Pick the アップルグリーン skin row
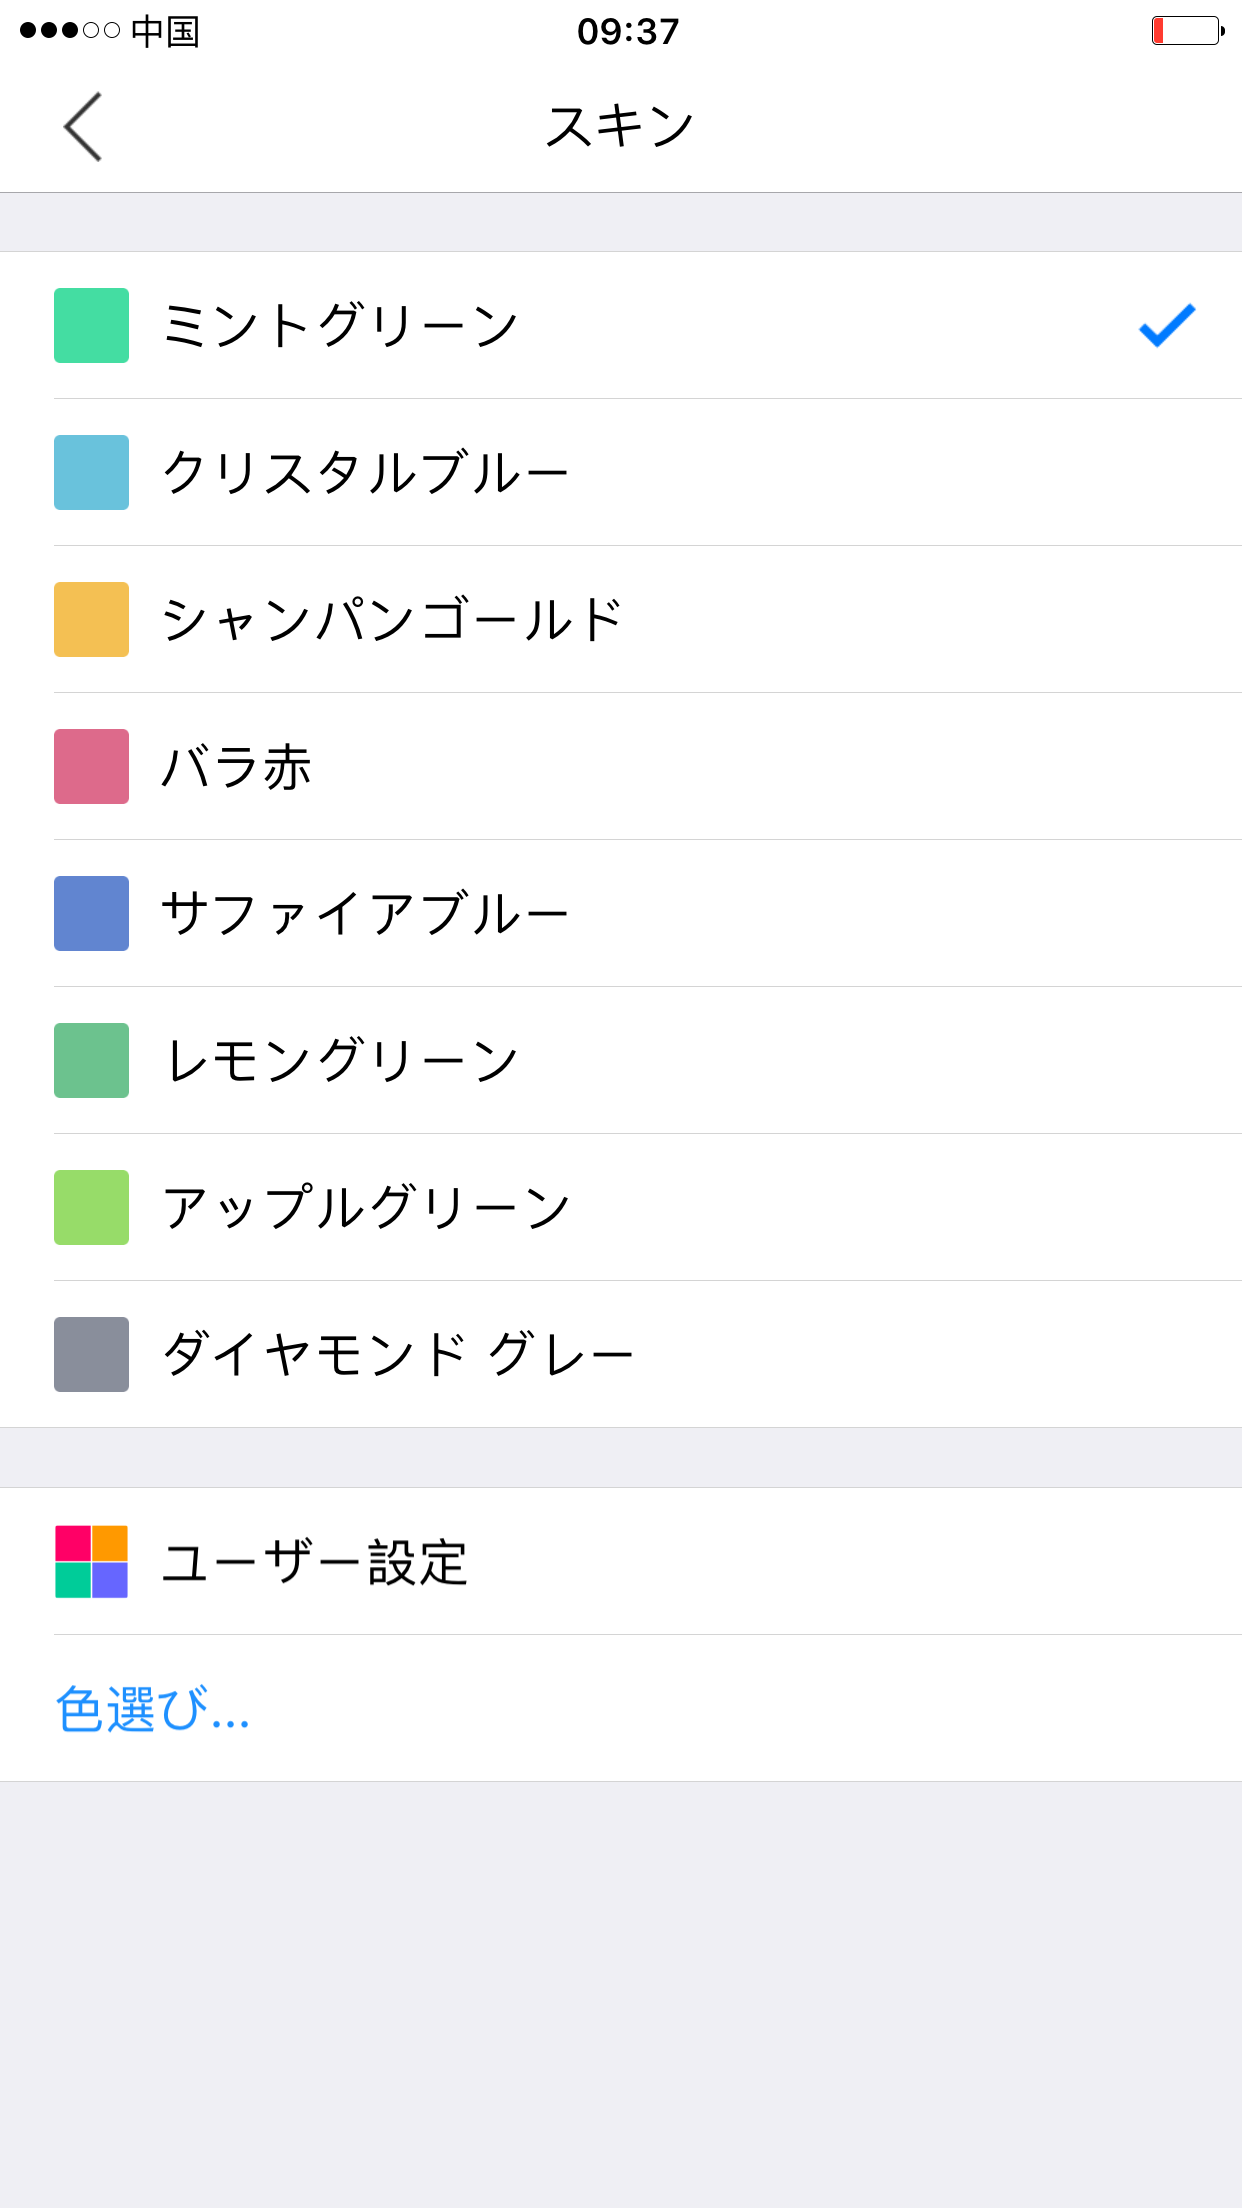 pyautogui.click(x=621, y=1207)
